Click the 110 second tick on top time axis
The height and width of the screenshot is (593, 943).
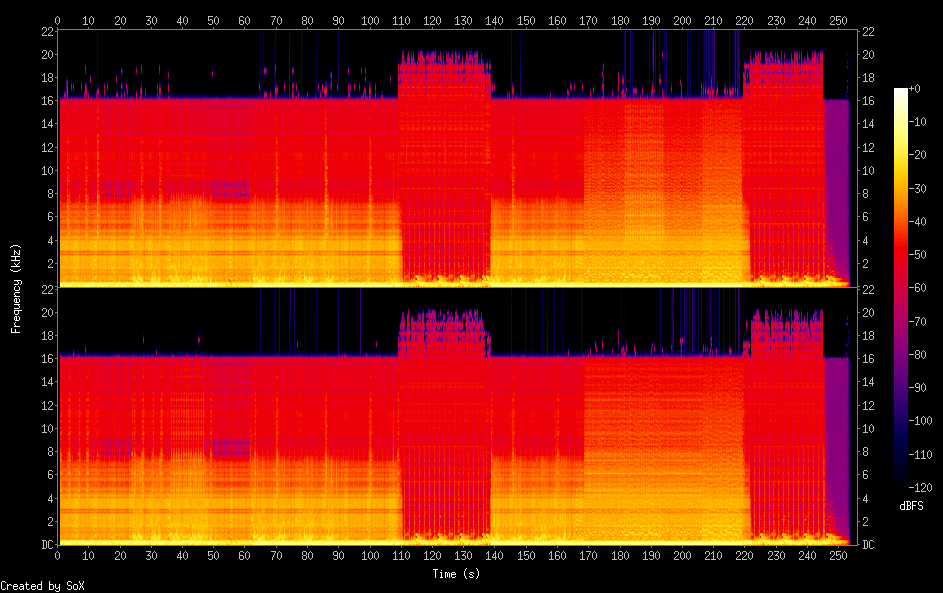401,20
